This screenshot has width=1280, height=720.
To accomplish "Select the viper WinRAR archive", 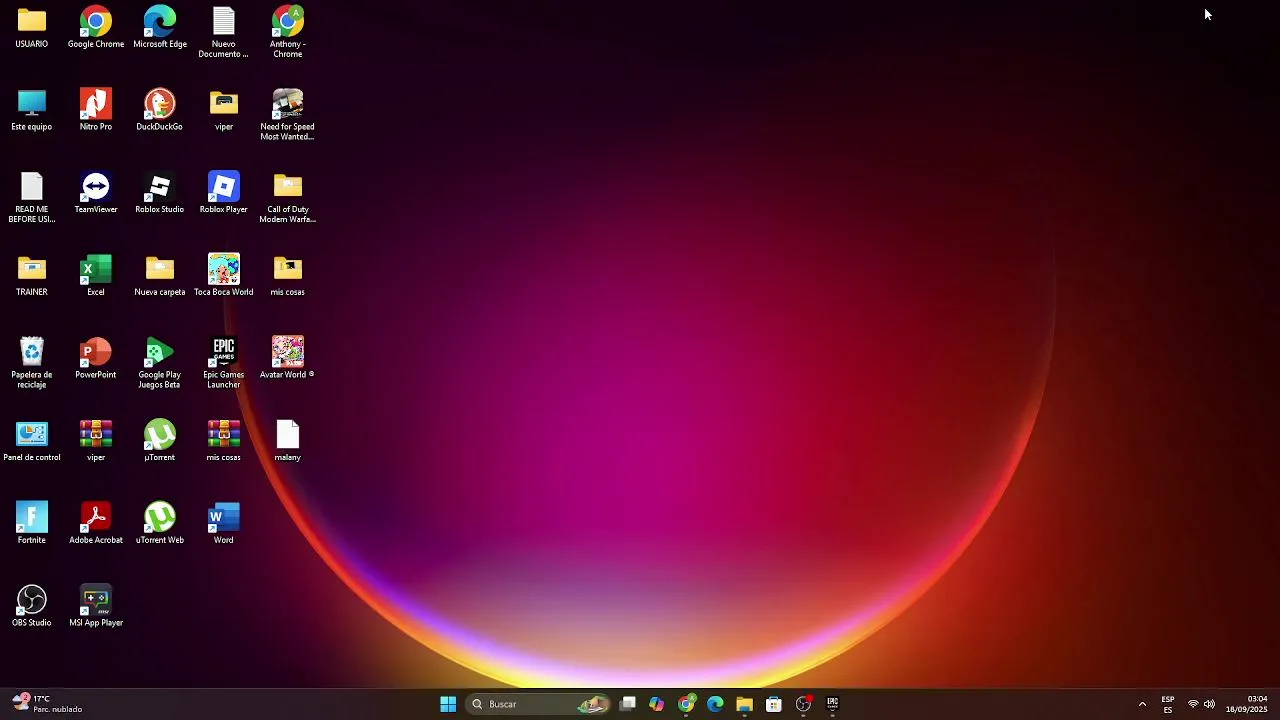I will pyautogui.click(x=96, y=442).
